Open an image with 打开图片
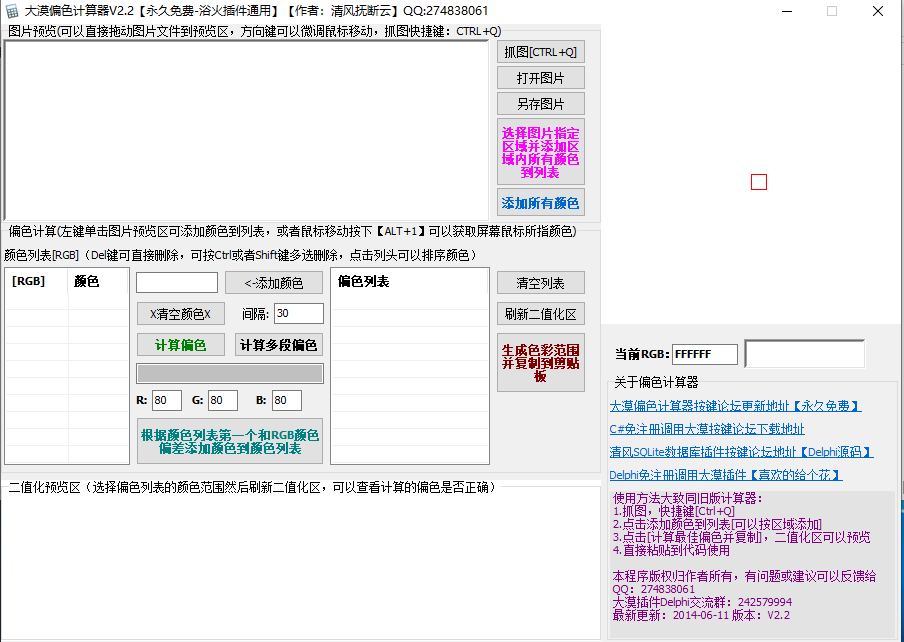The height and width of the screenshot is (642, 904). click(540, 78)
